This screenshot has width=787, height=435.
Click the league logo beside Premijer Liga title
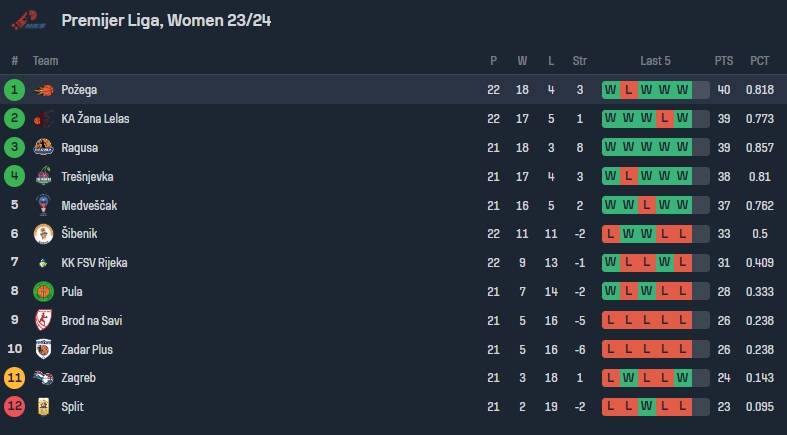coord(29,20)
